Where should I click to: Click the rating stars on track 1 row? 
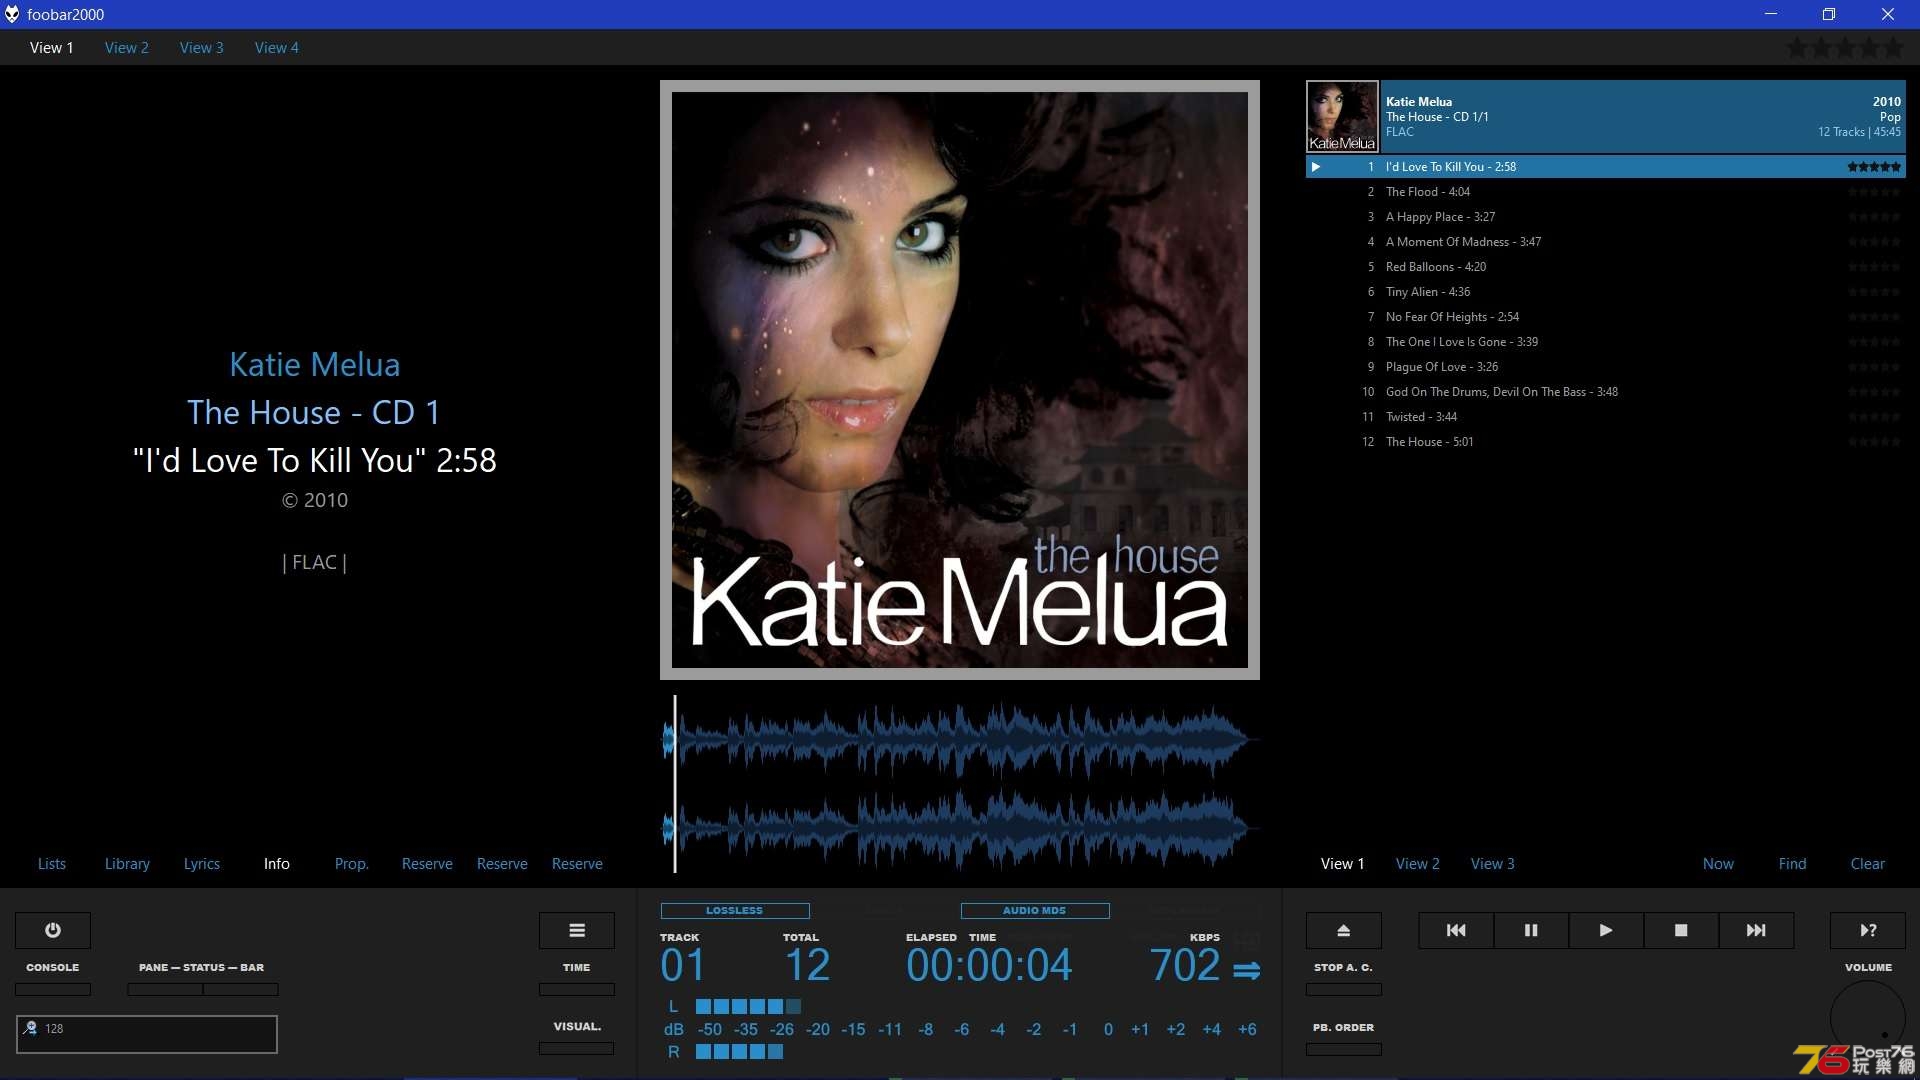point(1874,167)
